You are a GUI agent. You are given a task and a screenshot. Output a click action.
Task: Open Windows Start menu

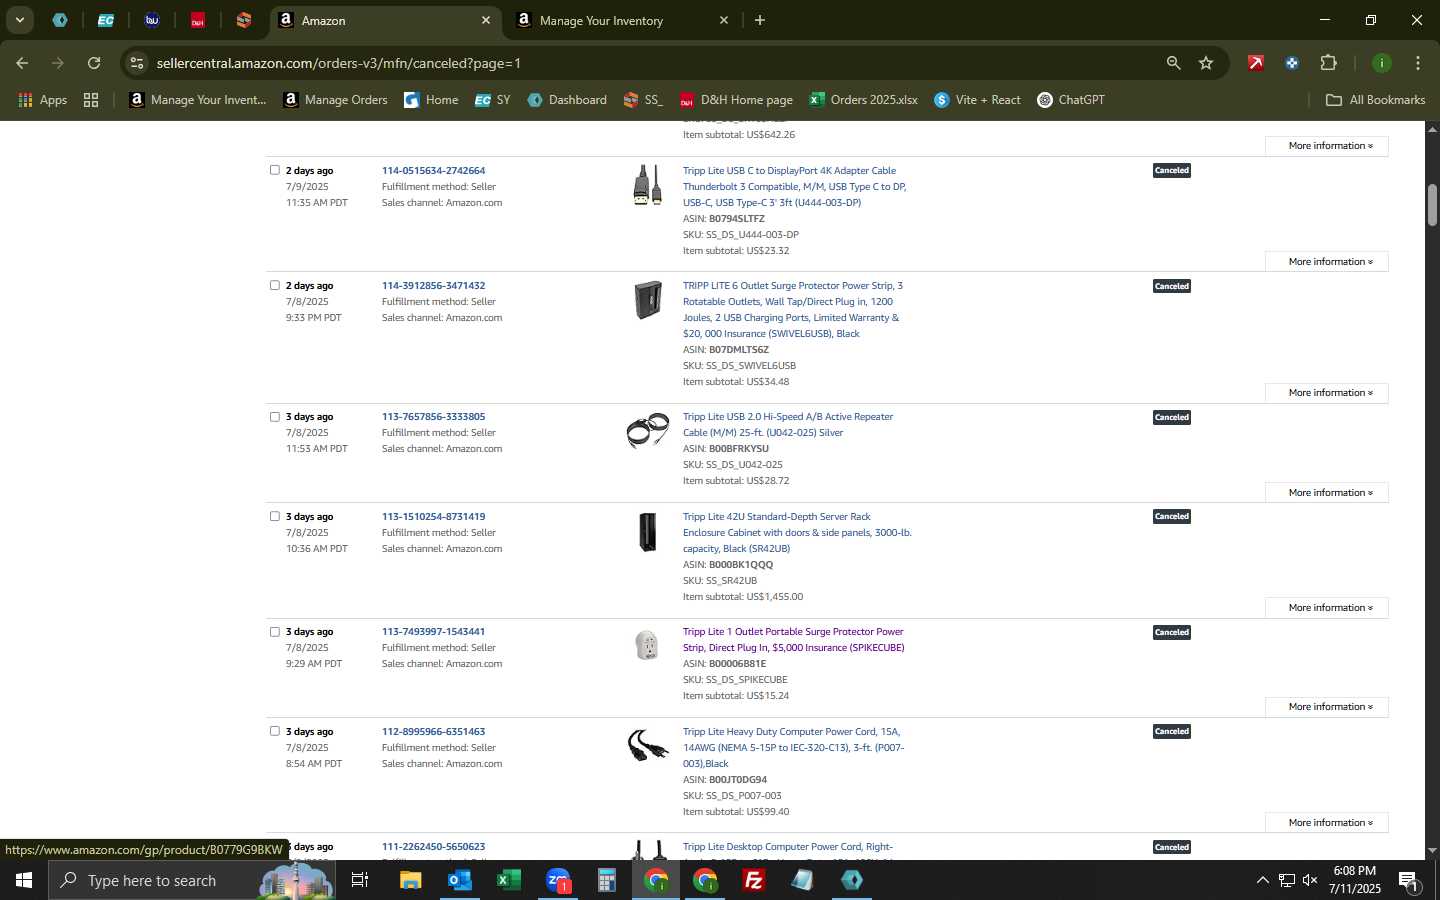[24, 880]
